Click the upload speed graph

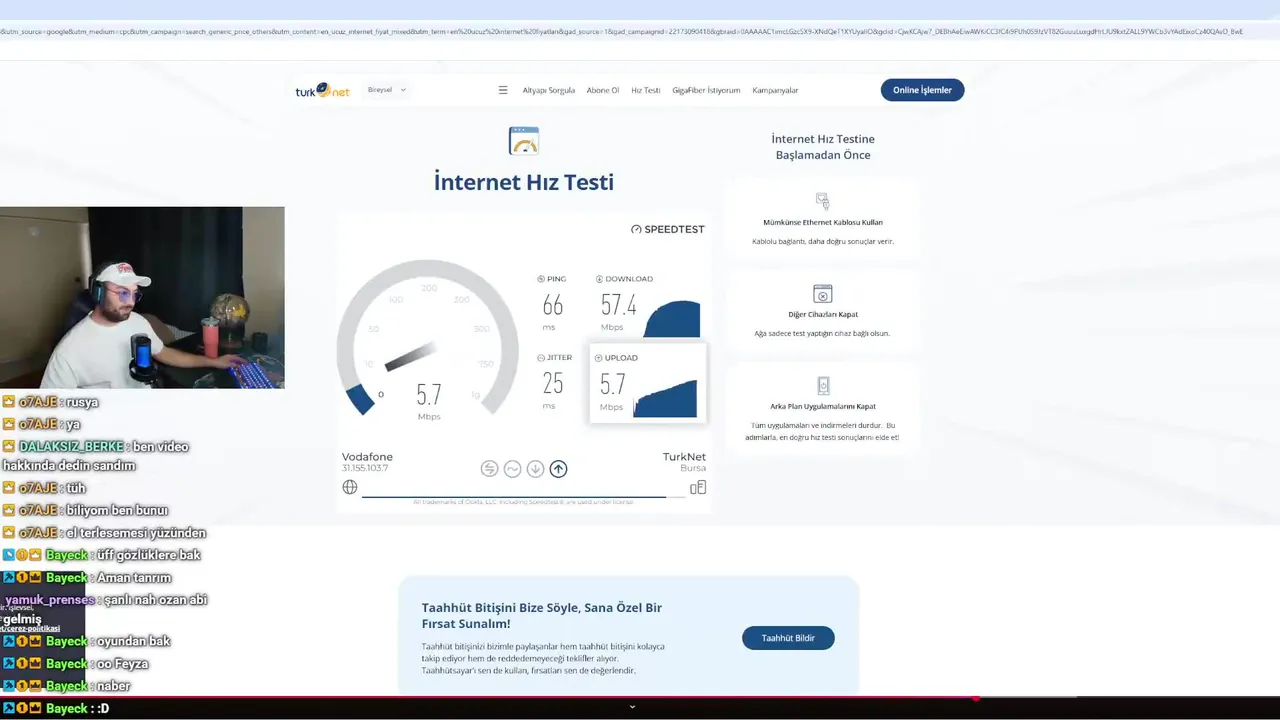[665, 398]
